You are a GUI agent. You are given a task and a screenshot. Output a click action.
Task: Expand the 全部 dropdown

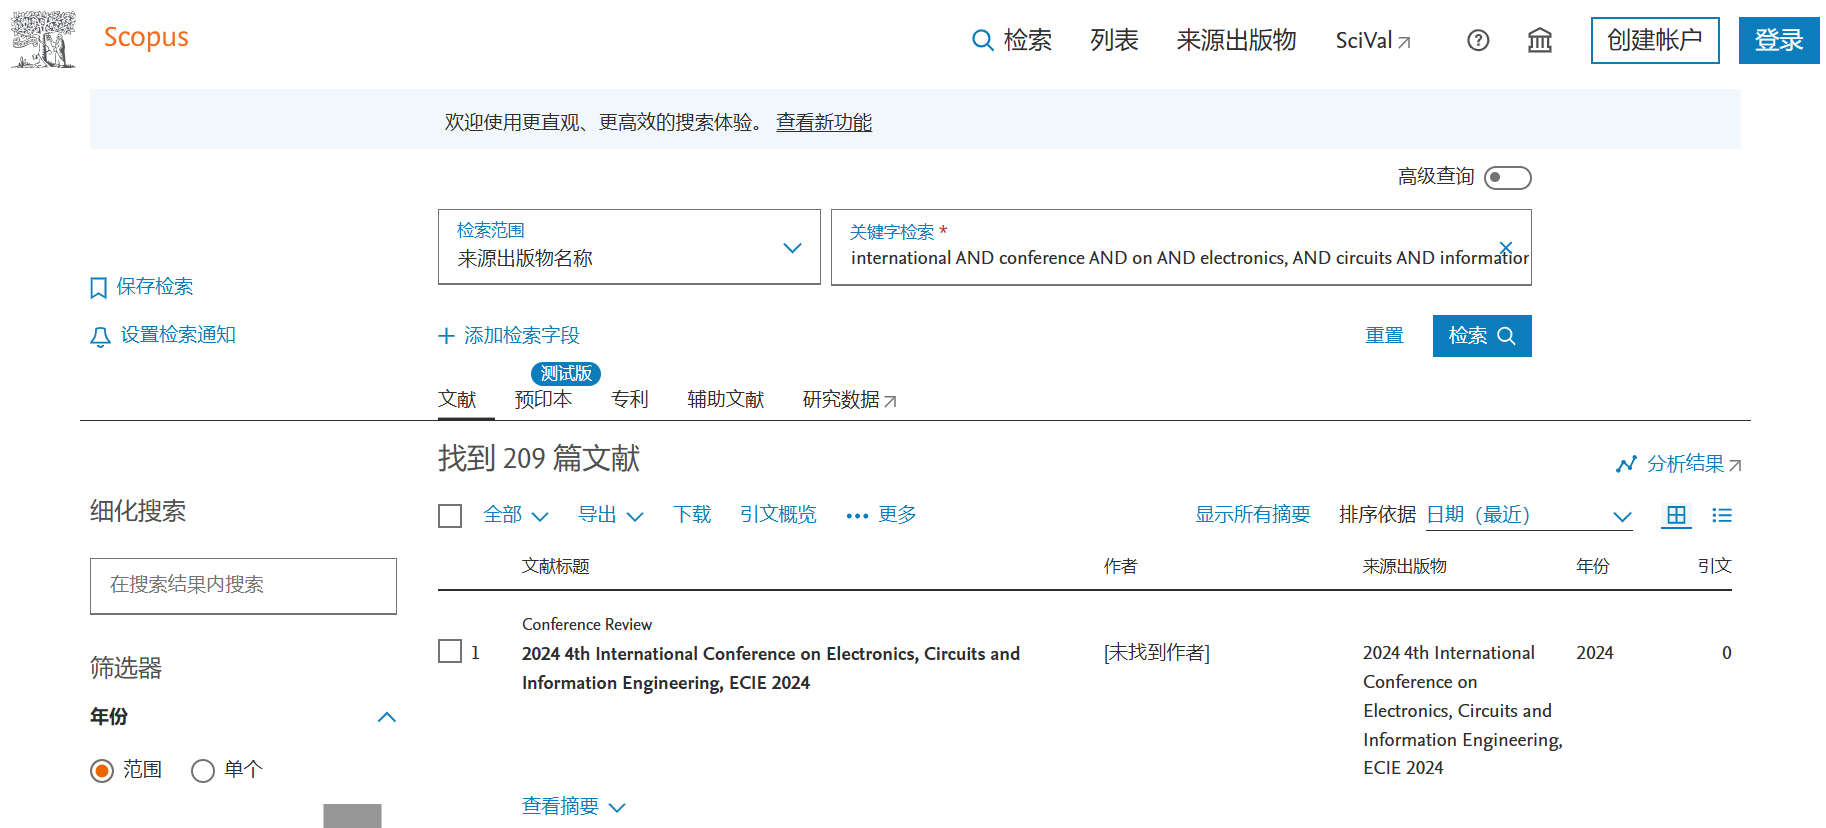pos(516,515)
